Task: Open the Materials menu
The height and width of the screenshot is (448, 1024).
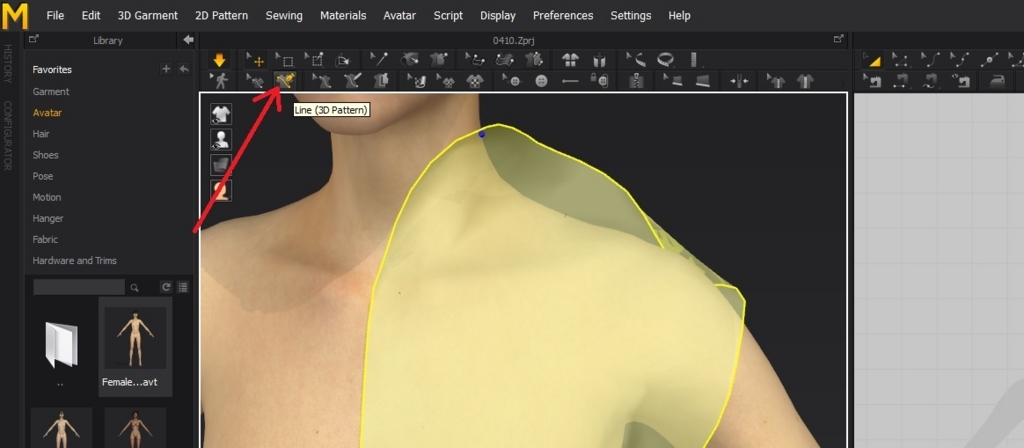Action: tap(343, 15)
